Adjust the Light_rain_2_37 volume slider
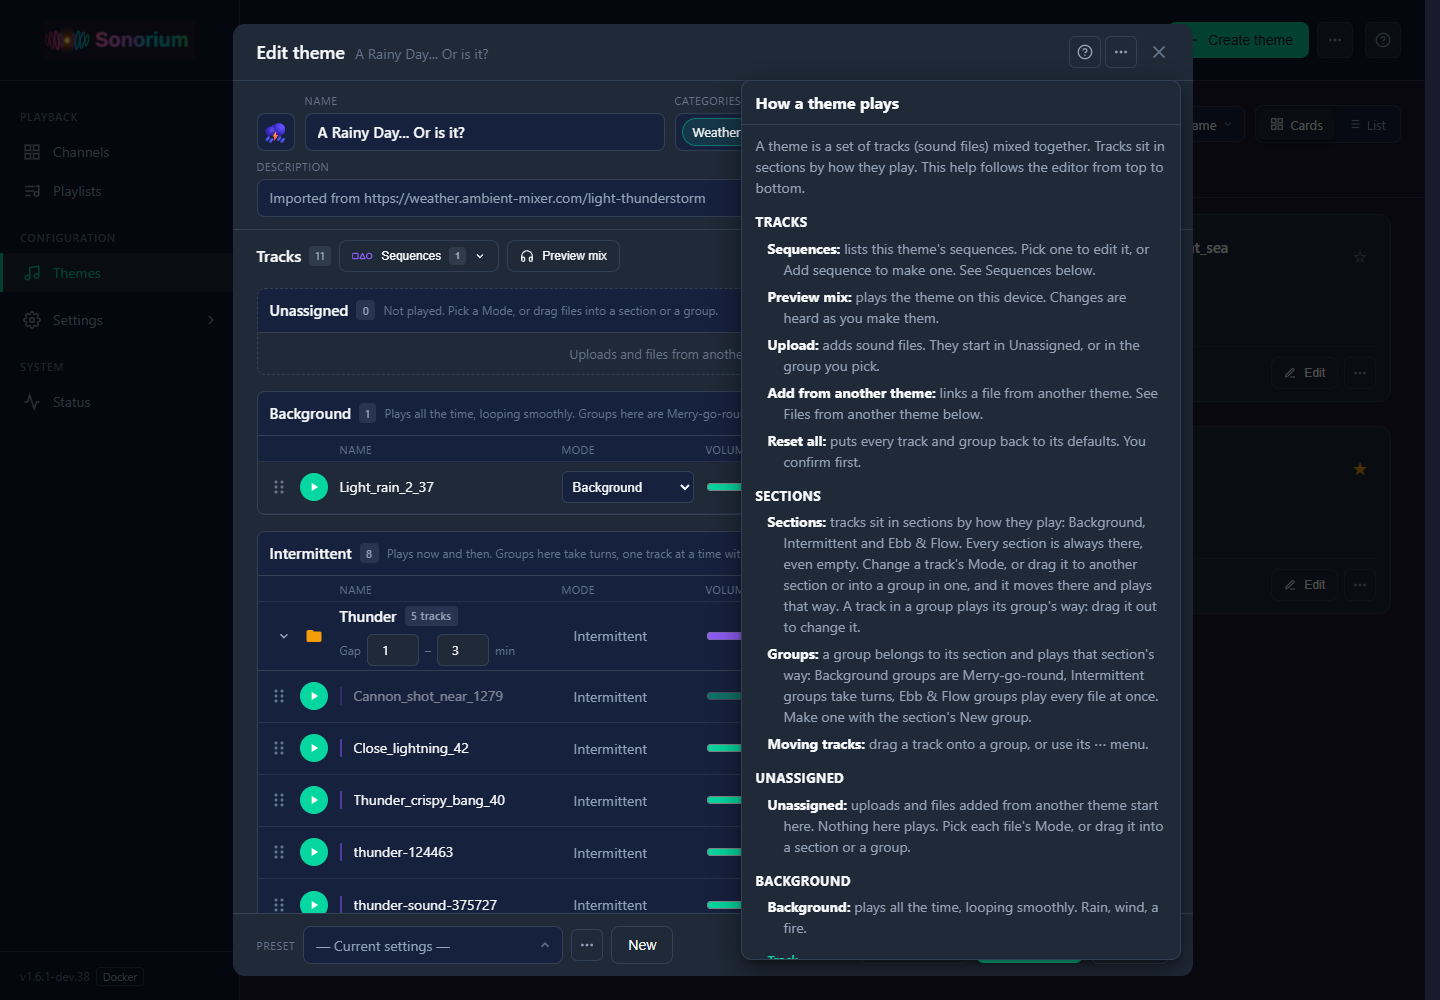This screenshot has height=1000, width=1440. (x=724, y=487)
